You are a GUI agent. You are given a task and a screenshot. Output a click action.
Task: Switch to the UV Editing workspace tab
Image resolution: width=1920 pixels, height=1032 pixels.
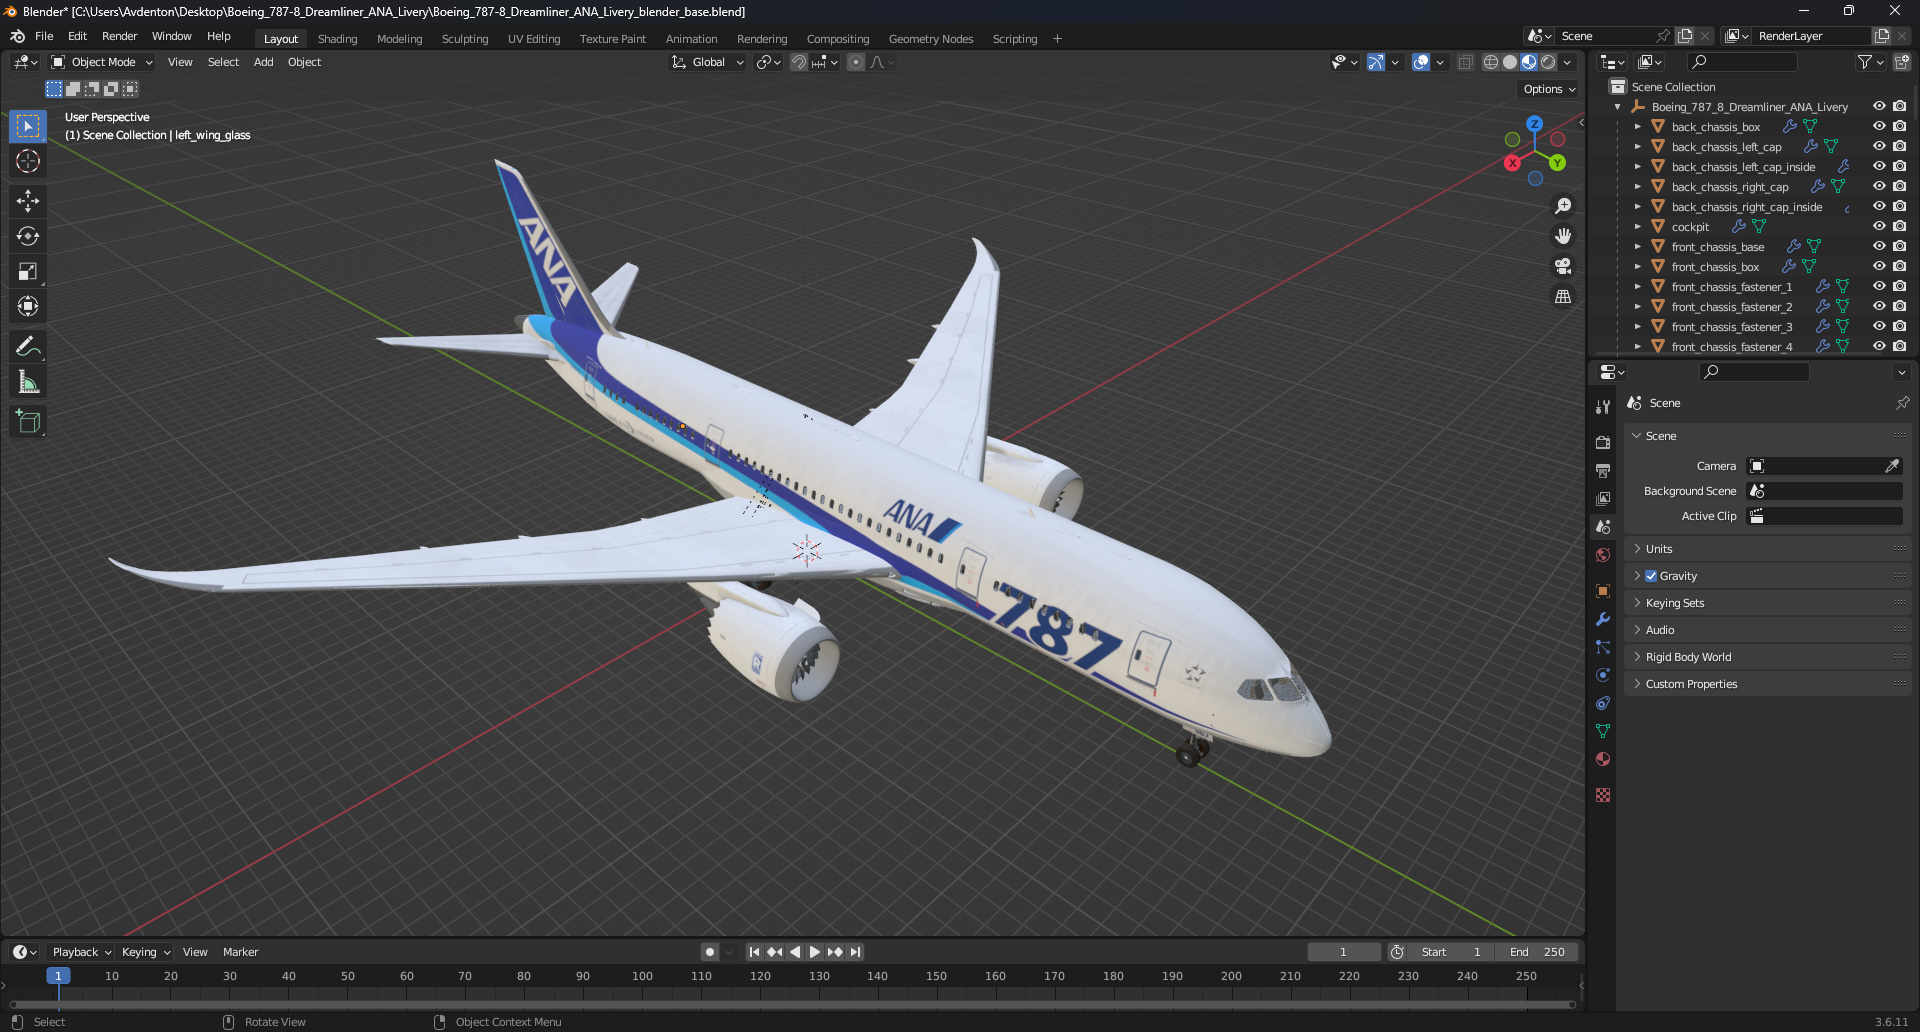coord(534,39)
